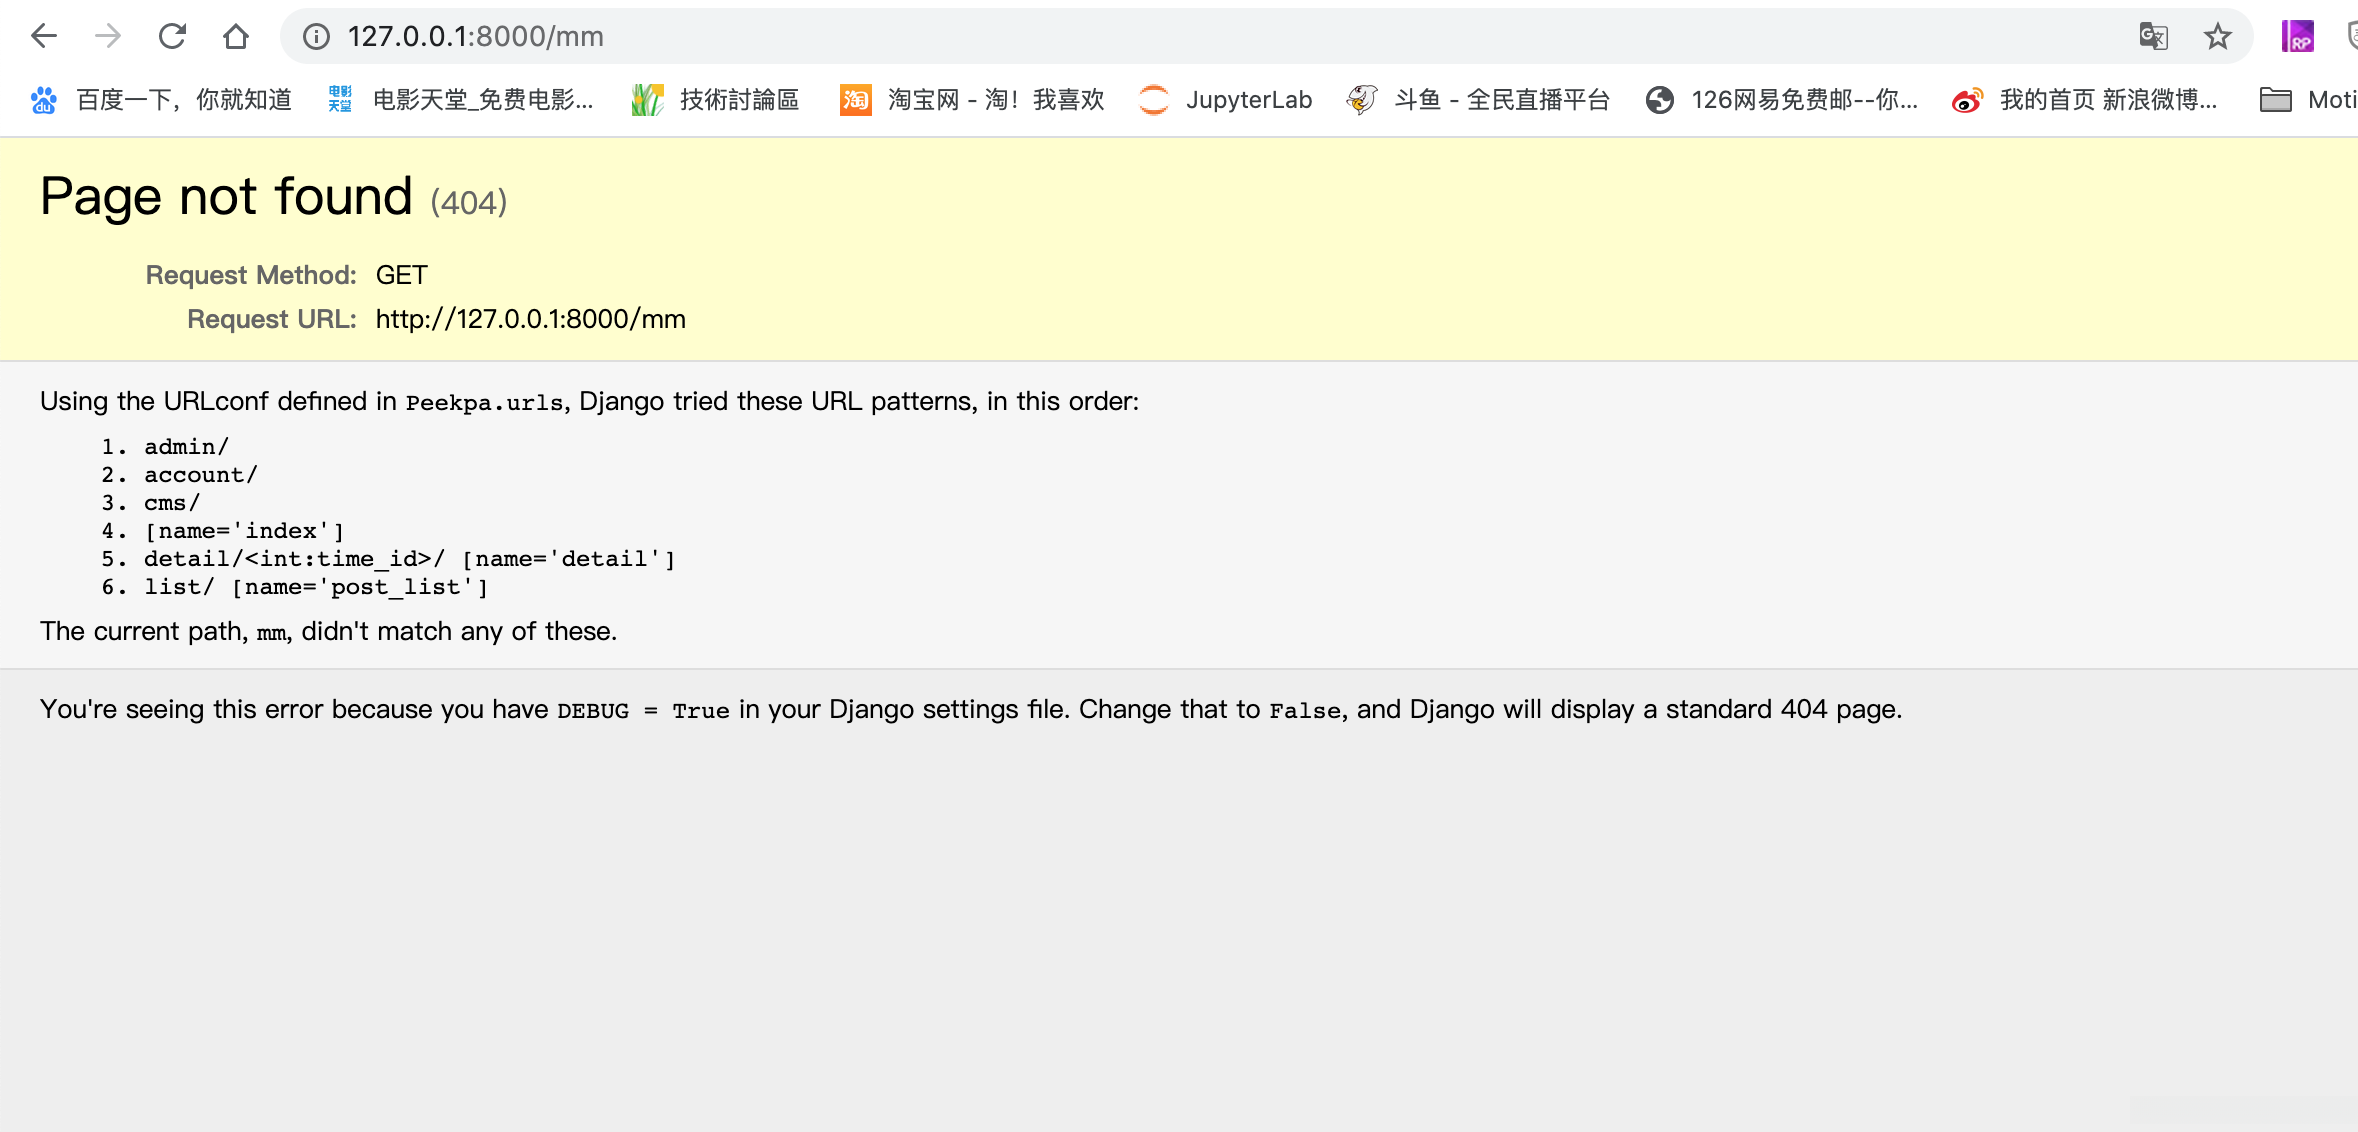This screenshot has width=2358, height=1132.
Task: Click the browser back arrow
Action: pos(44,37)
